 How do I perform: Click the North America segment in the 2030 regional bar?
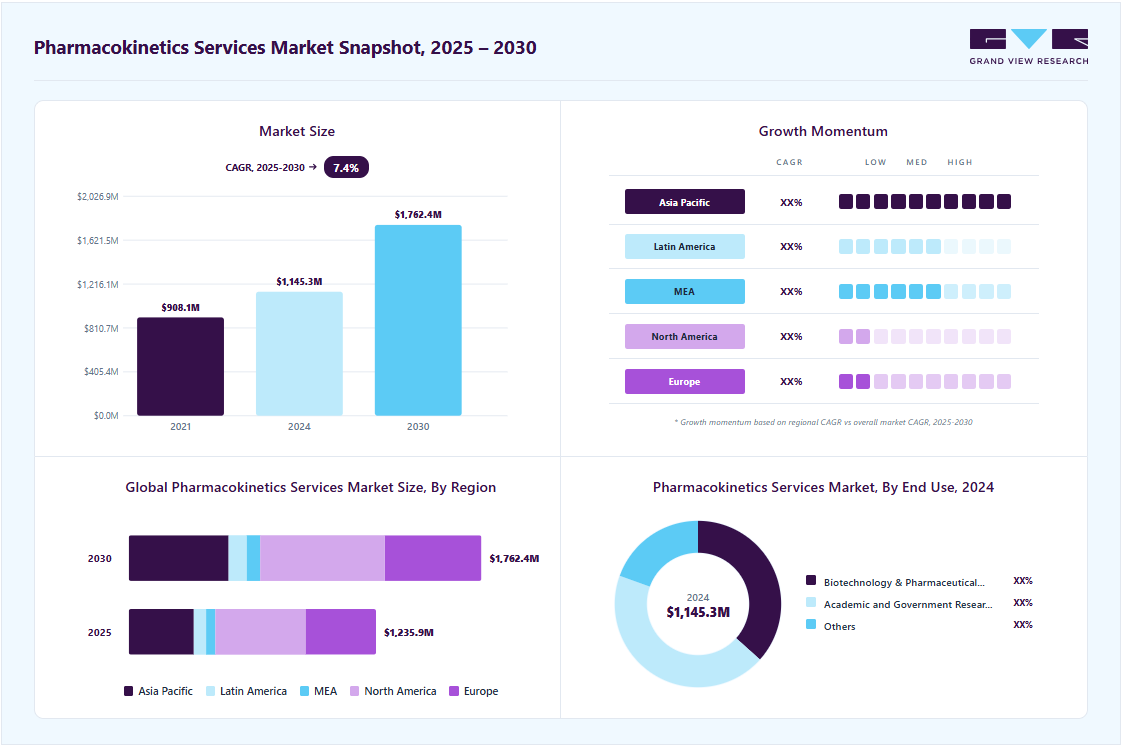click(x=322, y=558)
